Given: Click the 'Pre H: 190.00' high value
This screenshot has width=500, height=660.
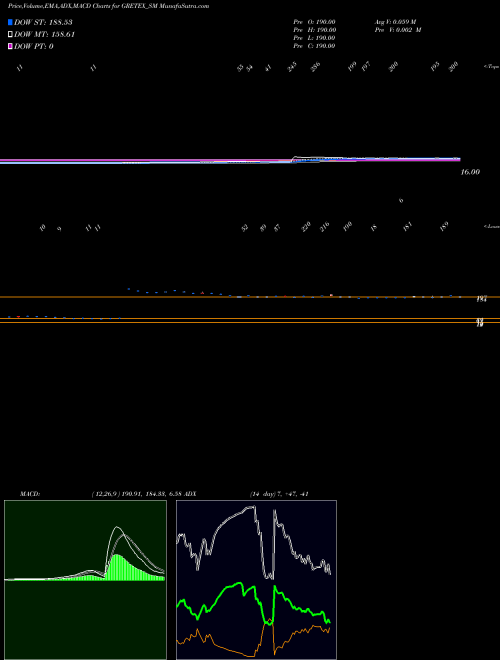Looking at the screenshot, I should [314, 30].
